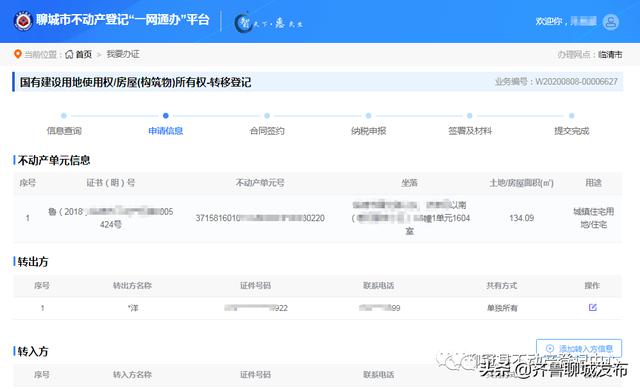Click the 单独所有 ownership cell

tap(502, 308)
